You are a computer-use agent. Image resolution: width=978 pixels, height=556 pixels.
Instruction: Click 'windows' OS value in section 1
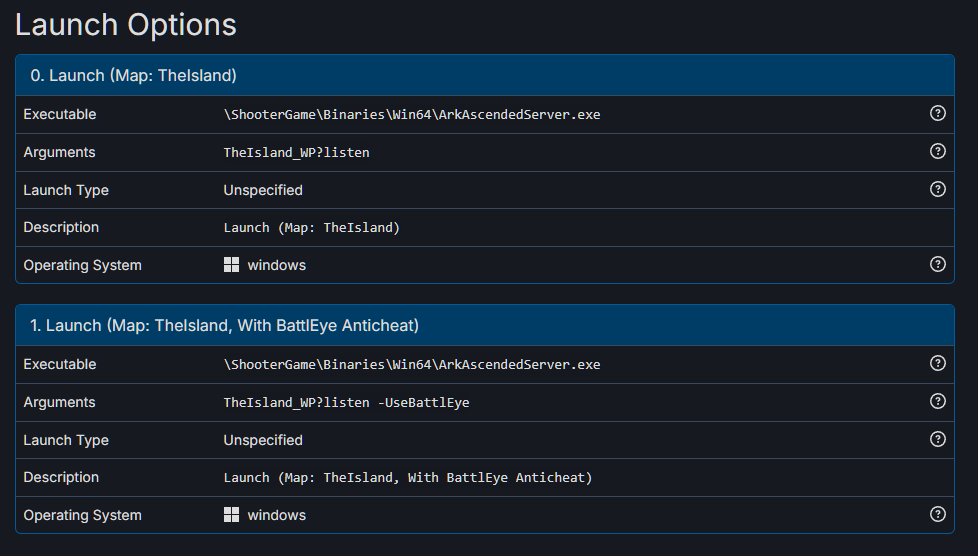pyautogui.click(x=277, y=515)
